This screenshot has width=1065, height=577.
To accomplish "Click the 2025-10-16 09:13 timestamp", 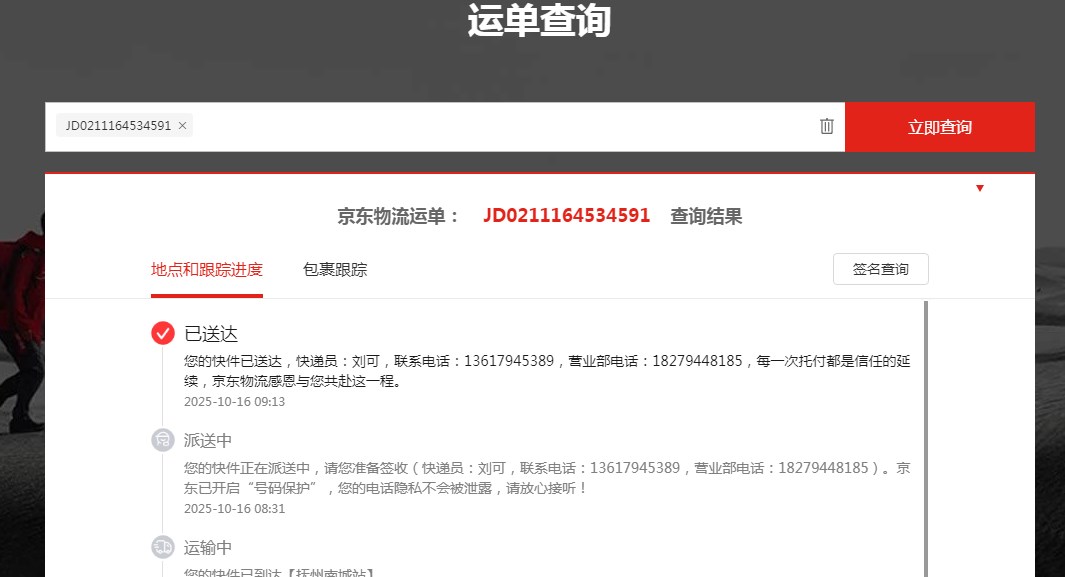I will click(235, 402).
